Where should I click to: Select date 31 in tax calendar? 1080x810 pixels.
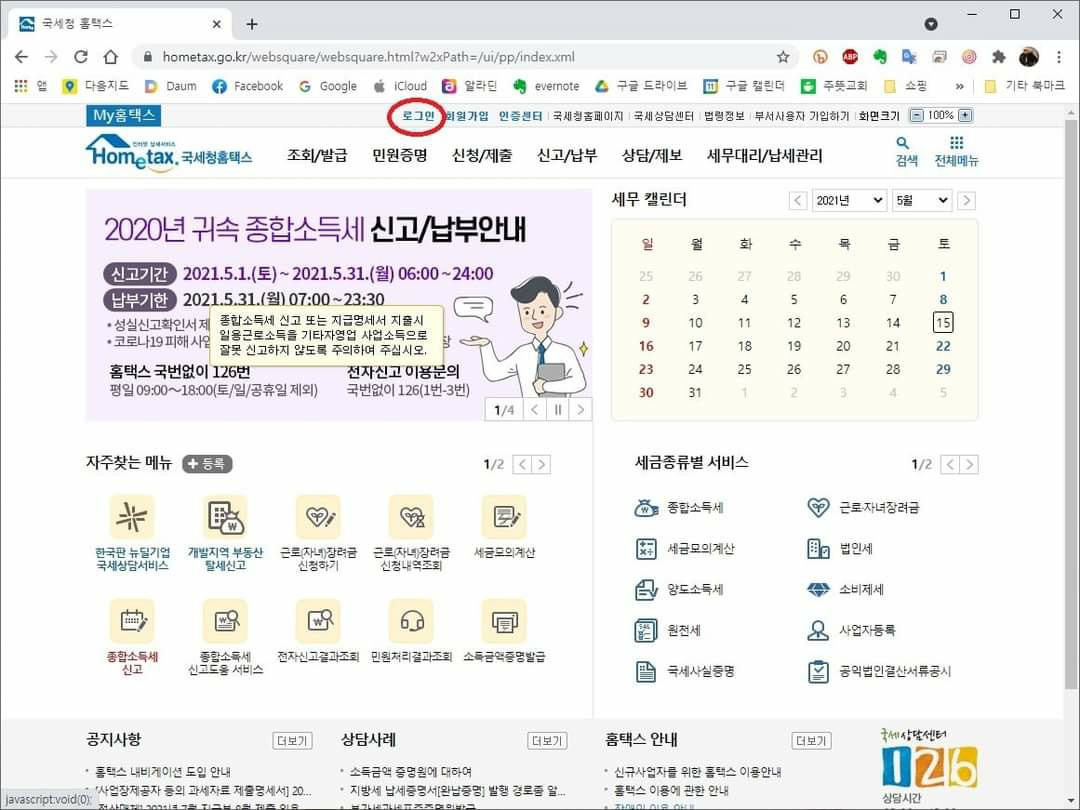[695, 393]
